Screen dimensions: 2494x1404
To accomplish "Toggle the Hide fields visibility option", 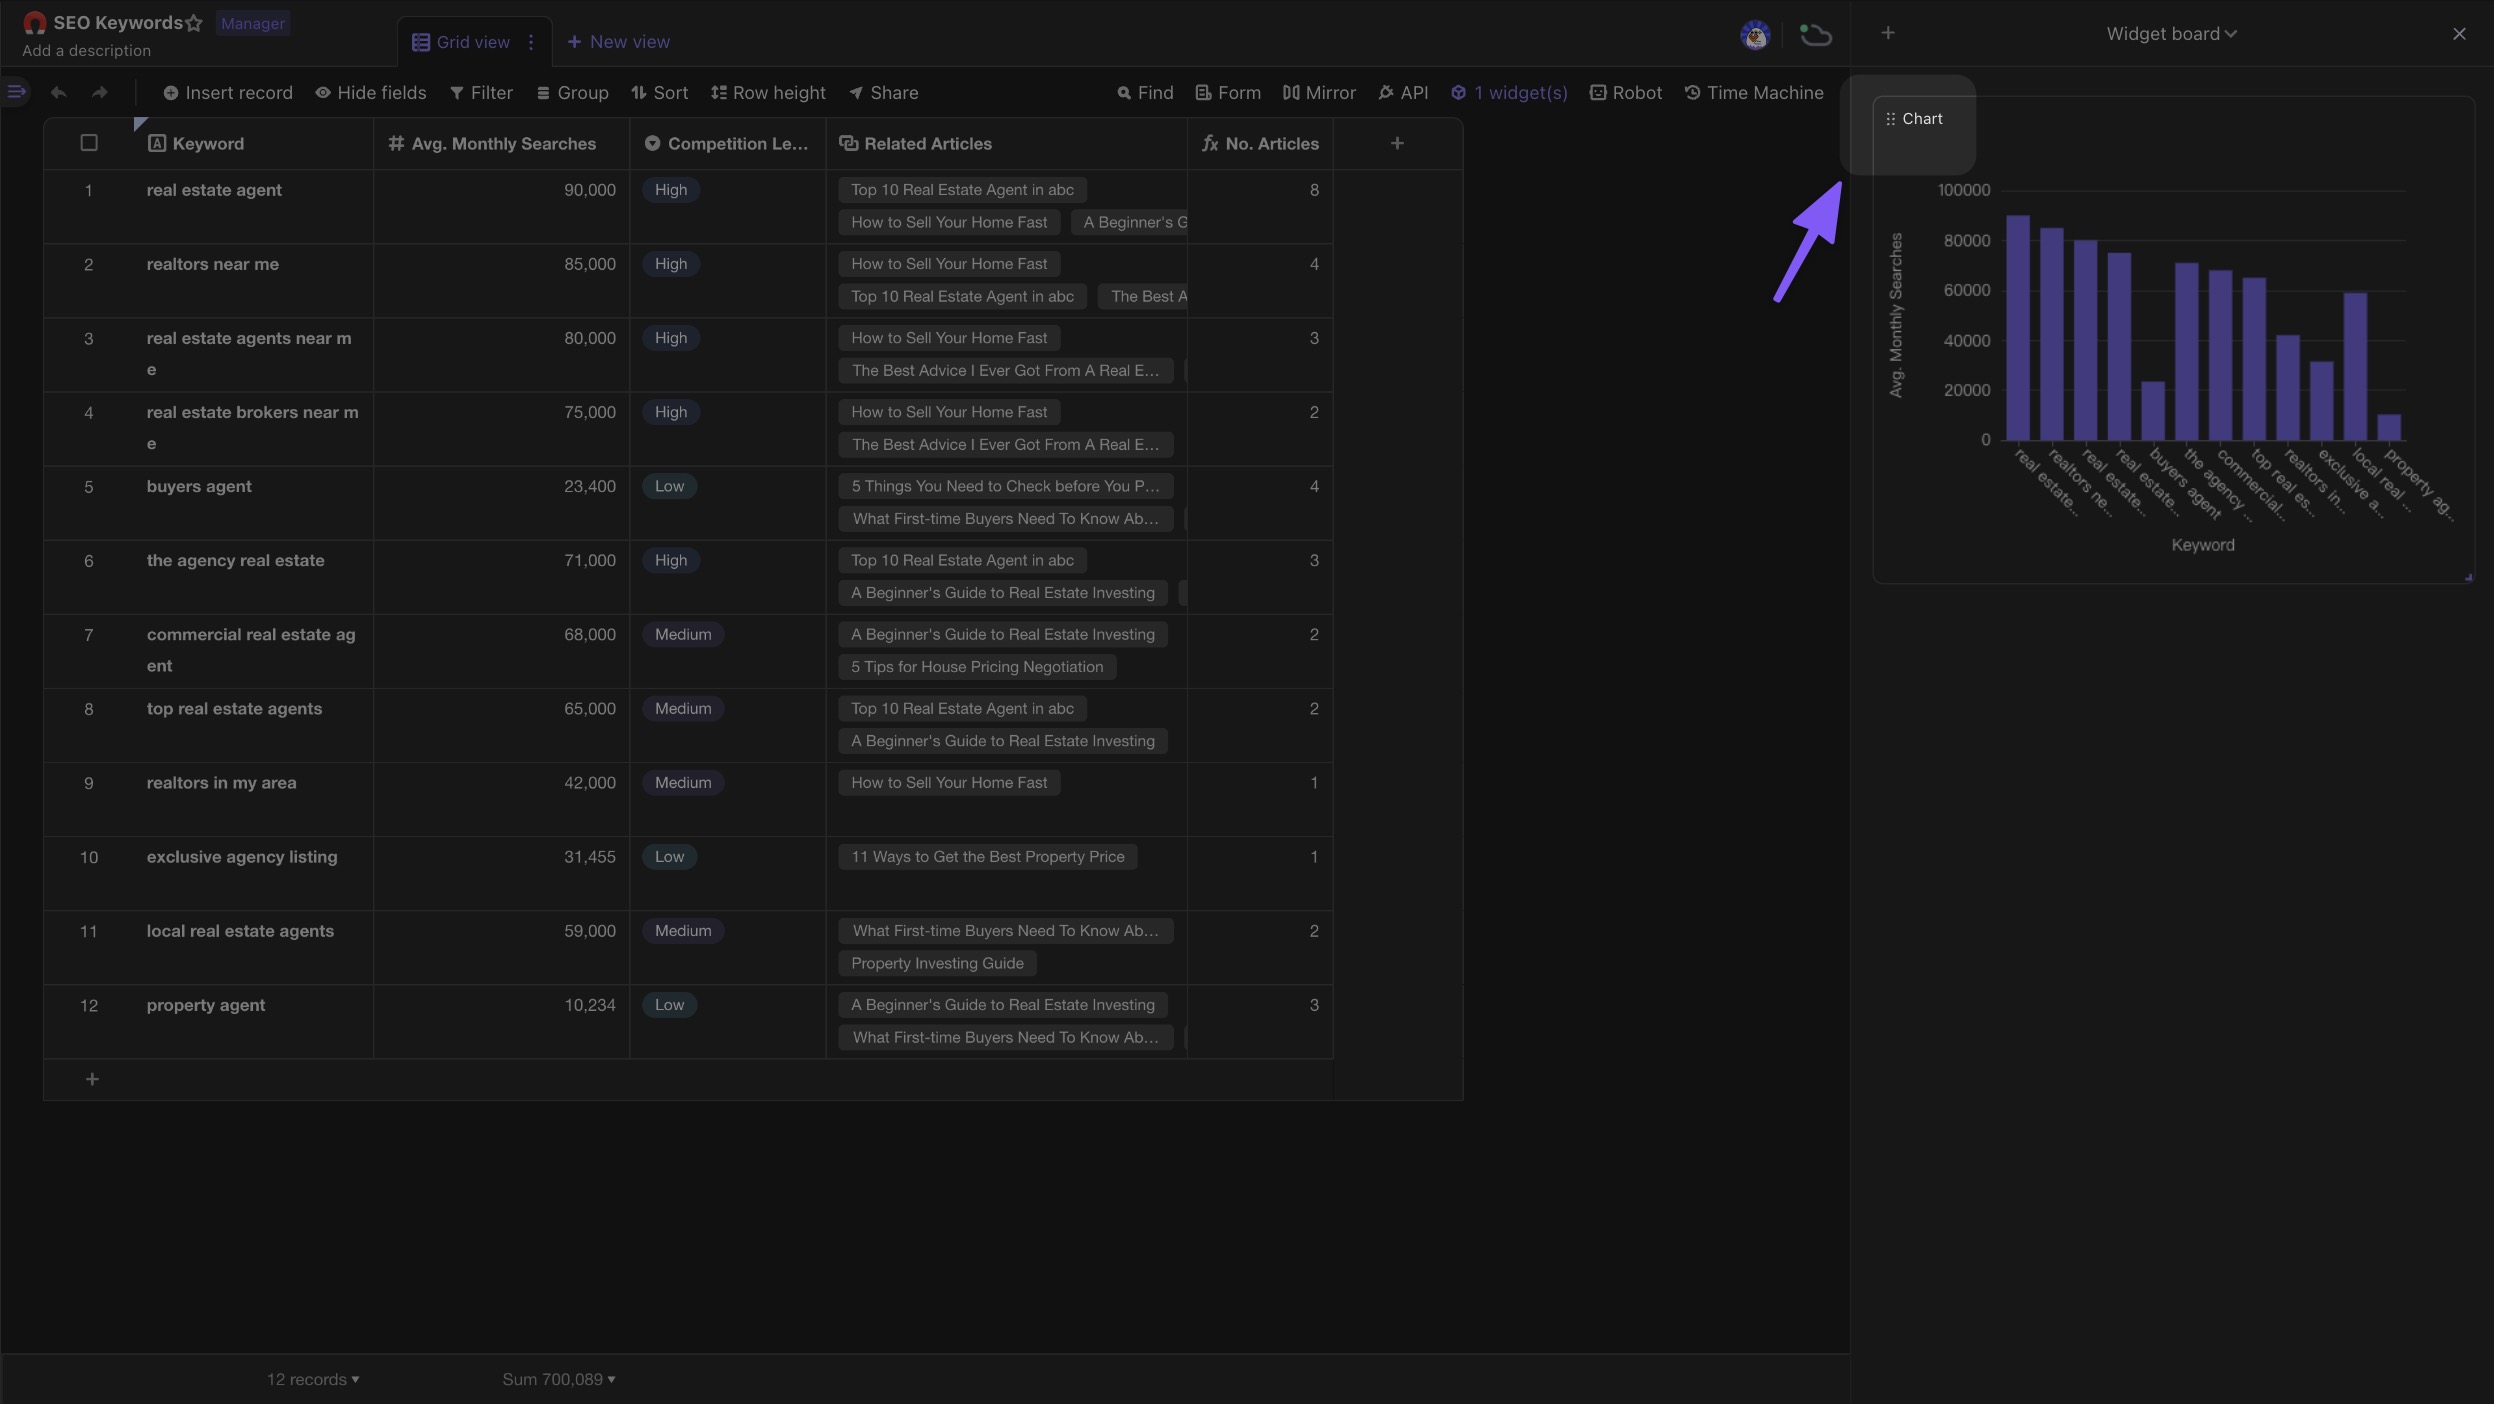I will (x=368, y=92).
